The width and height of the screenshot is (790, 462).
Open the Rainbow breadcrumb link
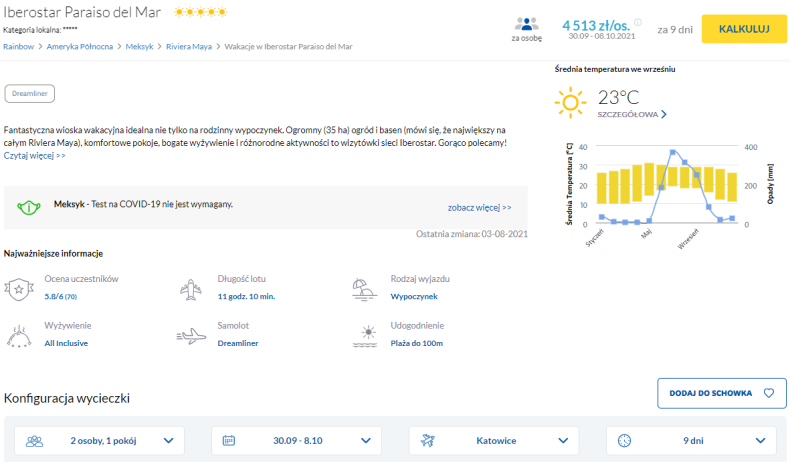[19, 46]
